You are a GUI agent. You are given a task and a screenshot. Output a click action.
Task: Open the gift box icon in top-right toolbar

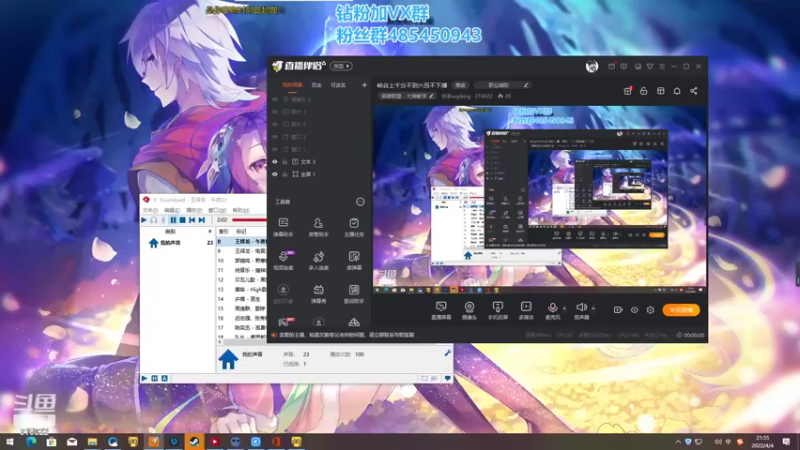click(x=628, y=91)
